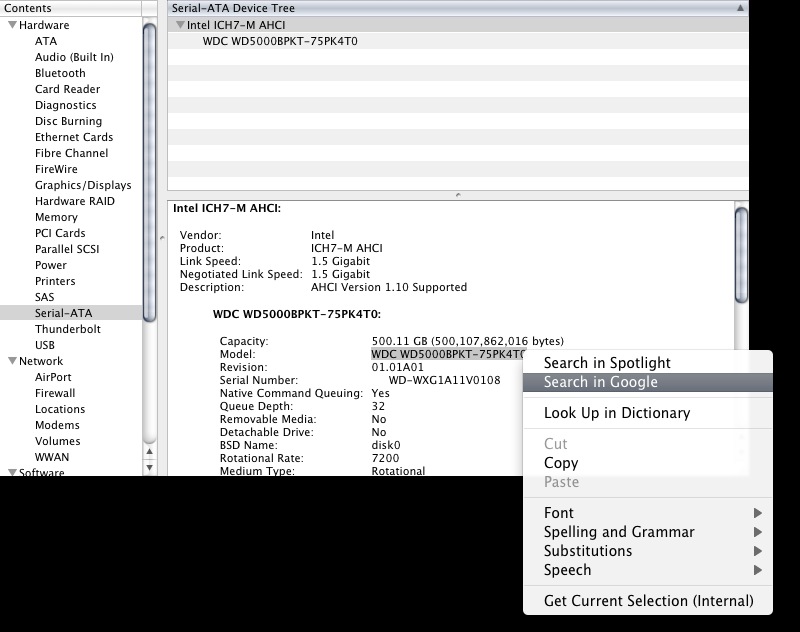Click the revision value 01.01A01
Image resolution: width=800 pixels, height=632 pixels.
(397, 367)
